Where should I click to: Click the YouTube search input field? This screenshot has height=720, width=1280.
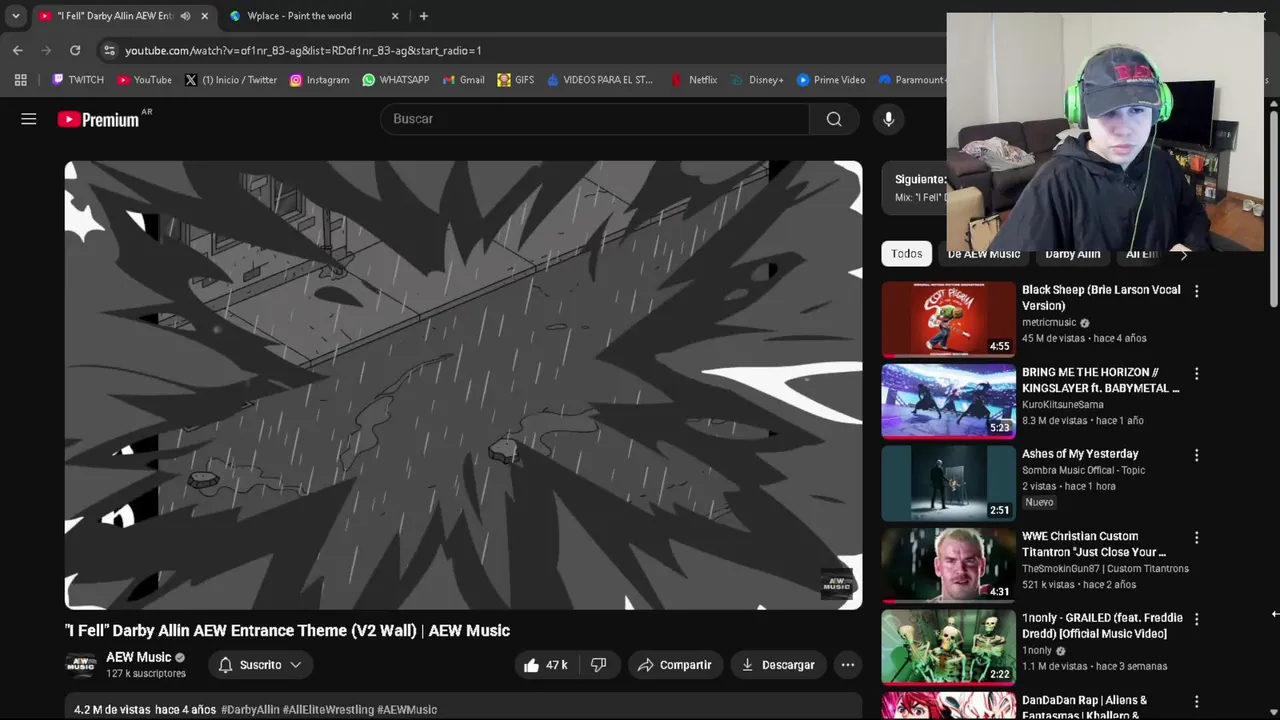pos(595,119)
